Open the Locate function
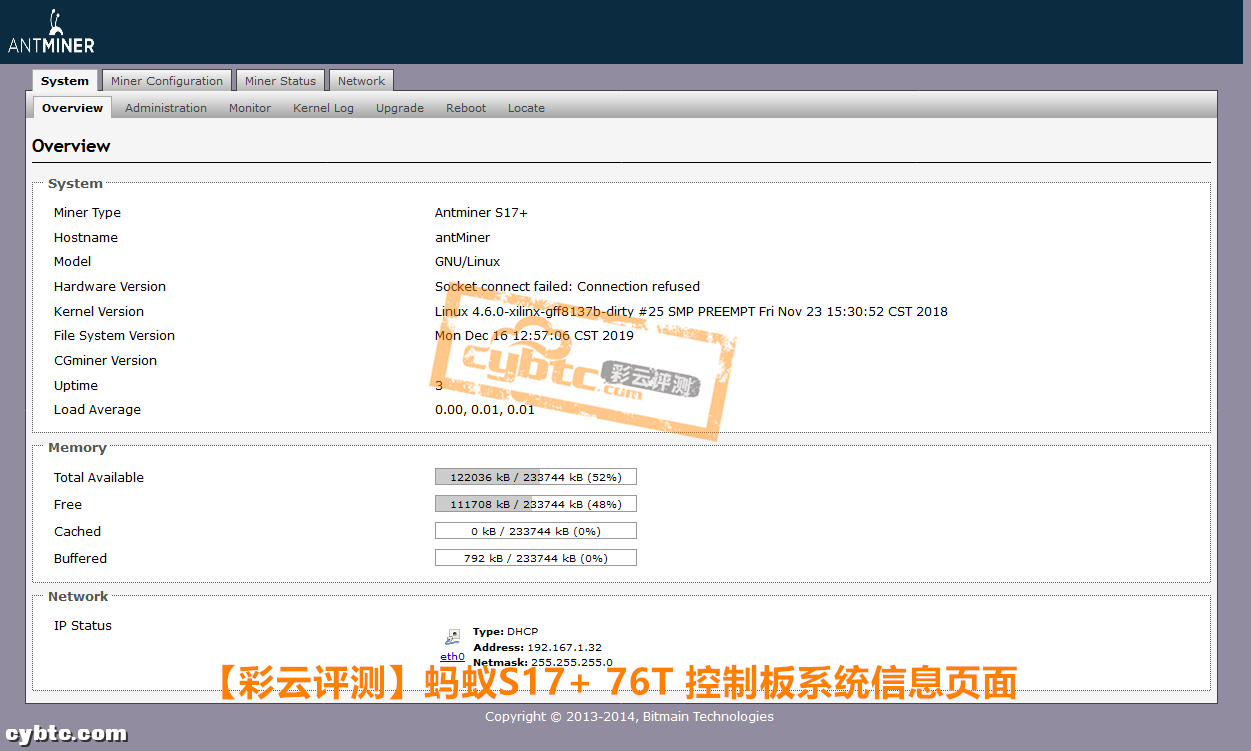This screenshot has height=751, width=1251. click(526, 107)
